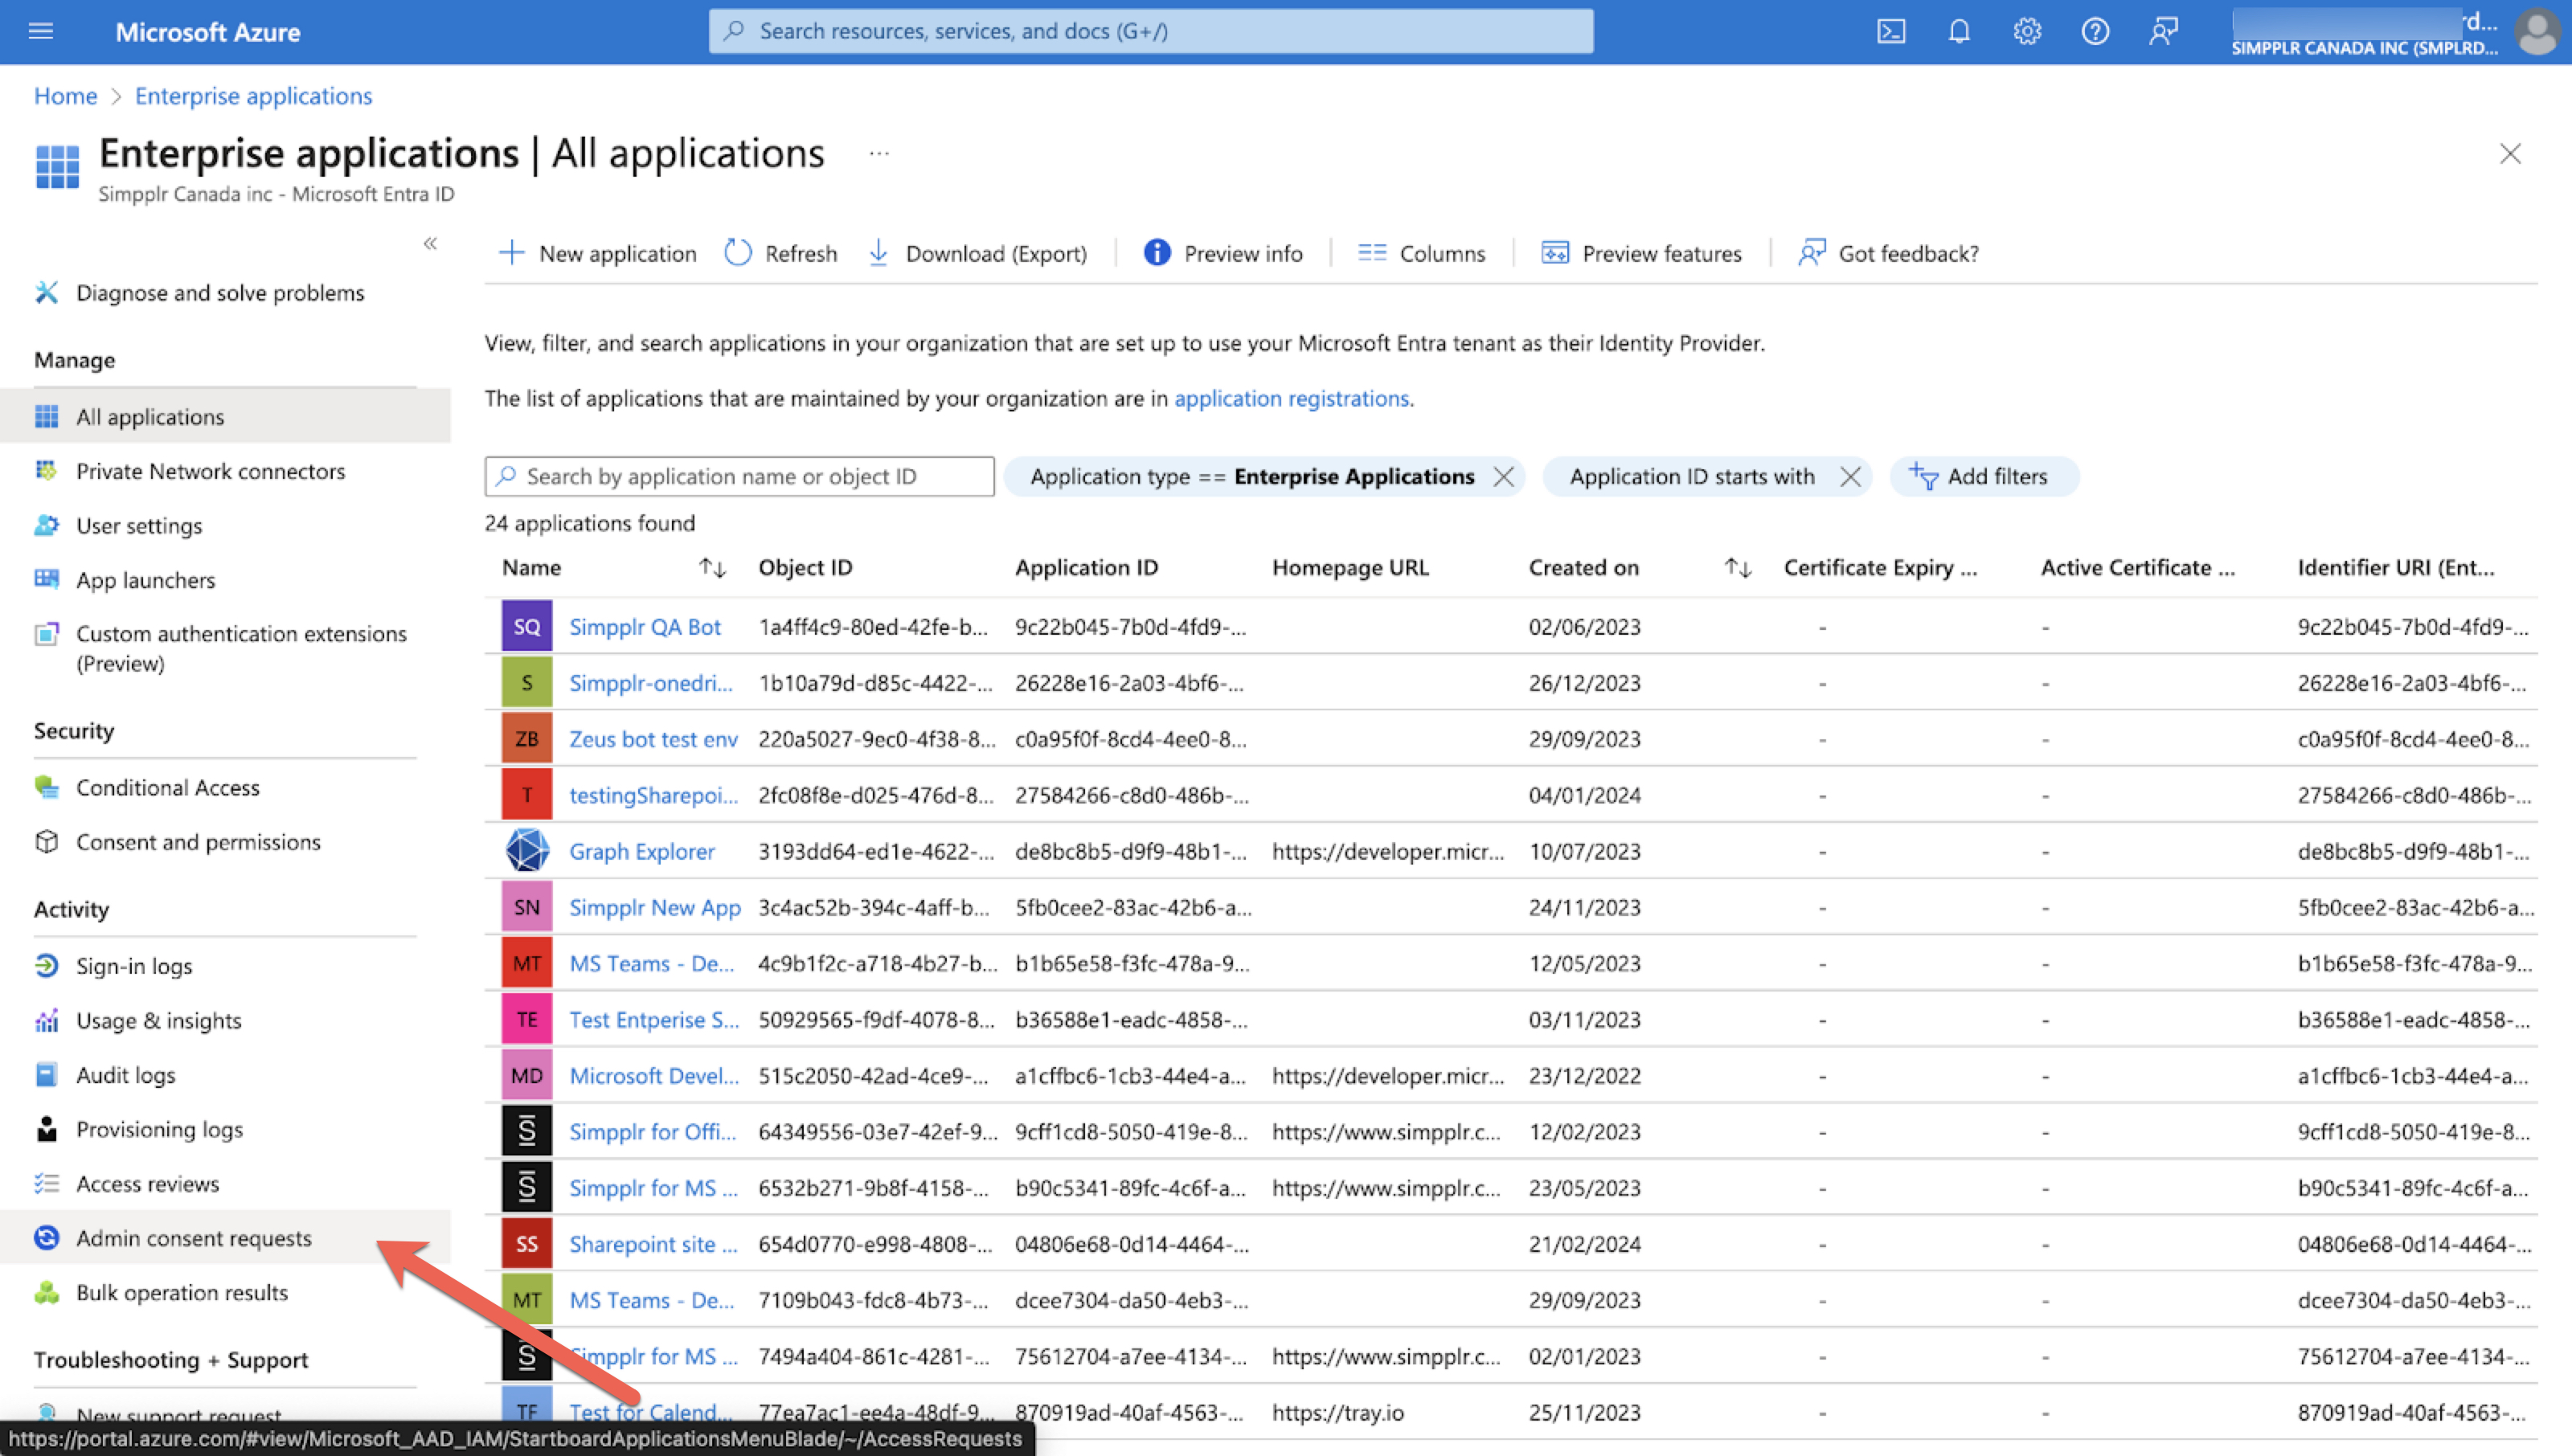
Task: Open Access reviews
Action: click(x=147, y=1183)
